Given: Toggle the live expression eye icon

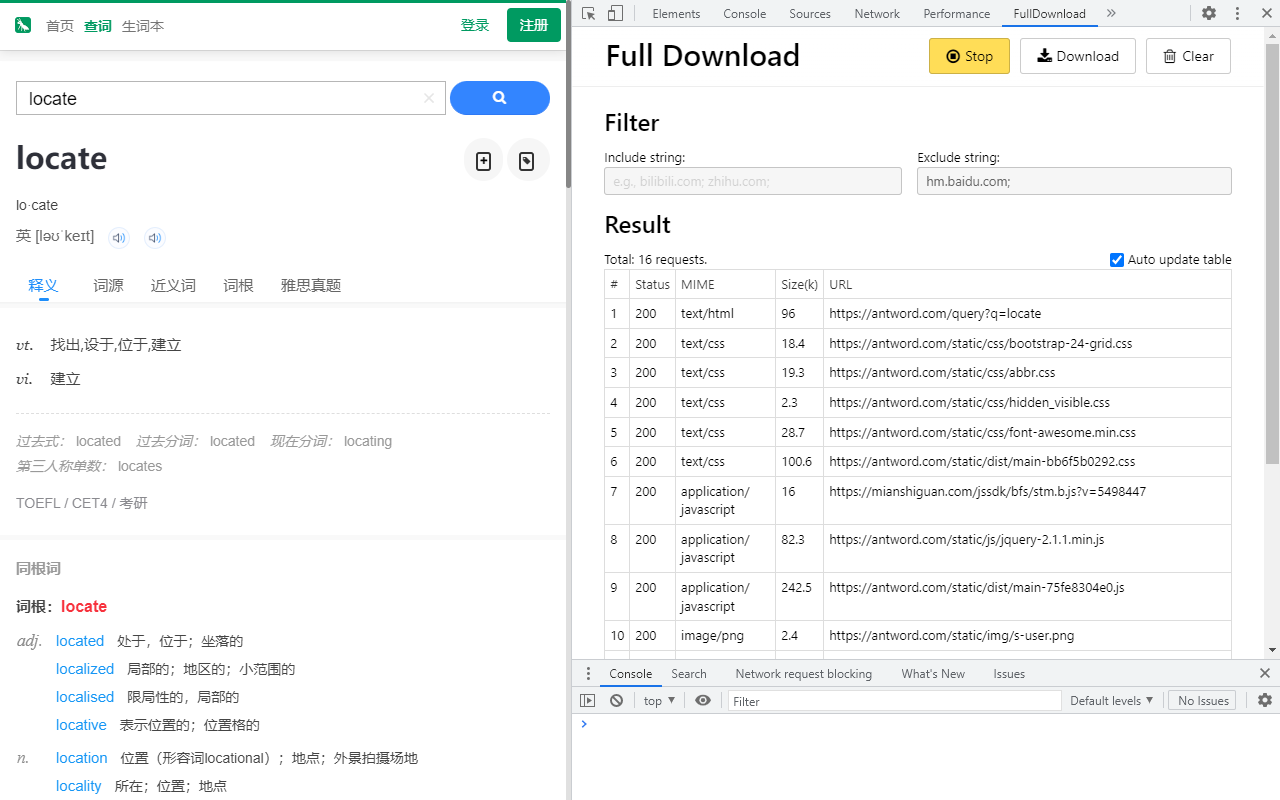Looking at the screenshot, I should (x=703, y=700).
